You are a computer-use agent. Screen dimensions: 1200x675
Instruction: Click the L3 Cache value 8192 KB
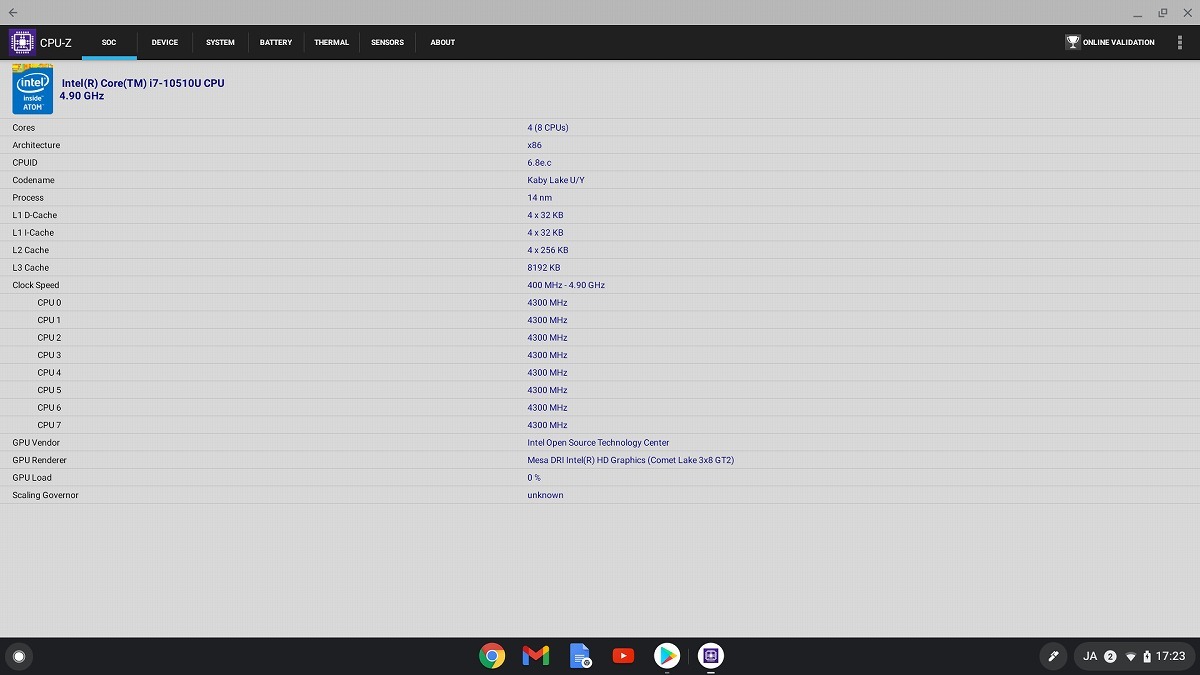[544, 268]
